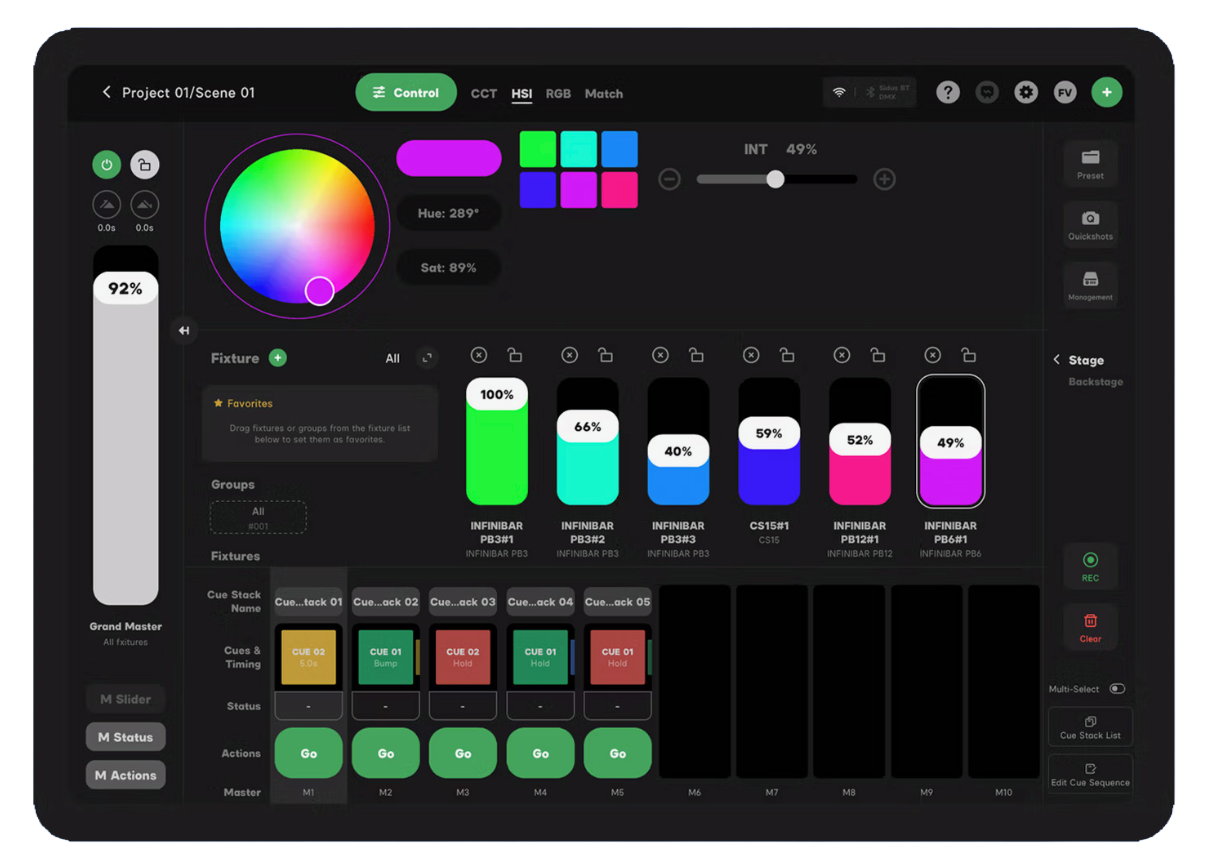The height and width of the screenshot is (858, 1218).
Task: Click the M Slider button
Action: tap(126, 699)
